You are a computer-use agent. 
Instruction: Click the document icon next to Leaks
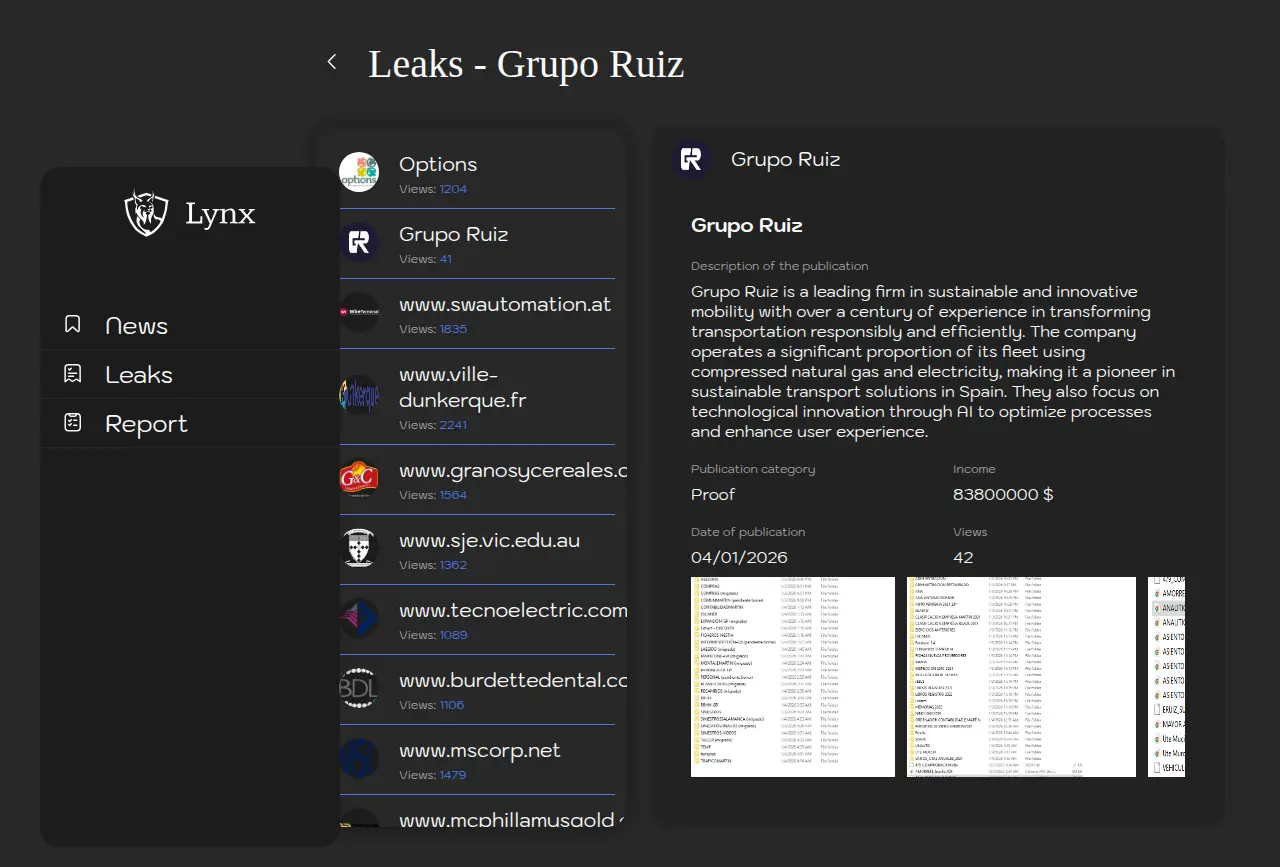point(73,374)
